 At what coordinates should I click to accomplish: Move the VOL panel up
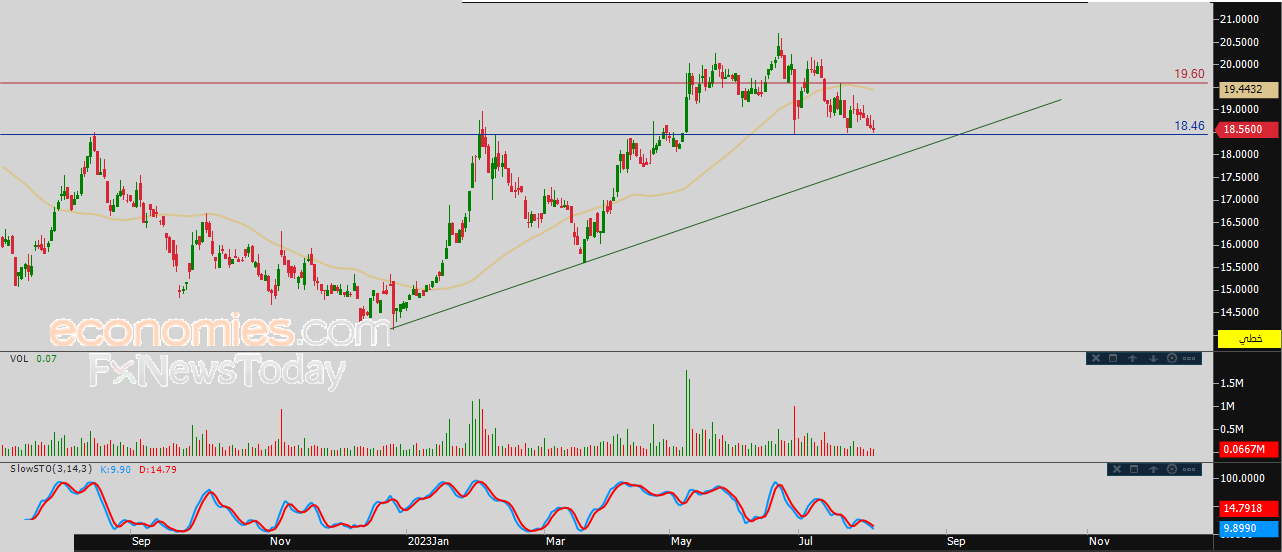point(1133,358)
